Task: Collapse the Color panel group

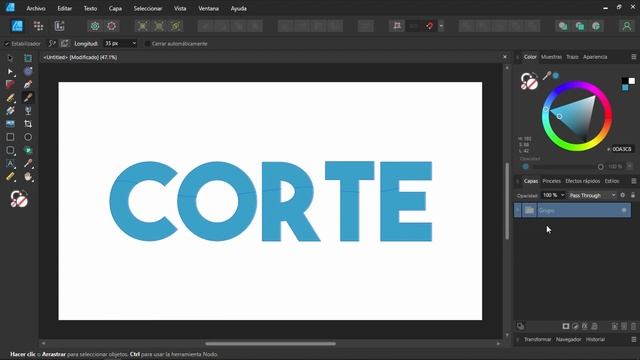Action: [x=518, y=57]
